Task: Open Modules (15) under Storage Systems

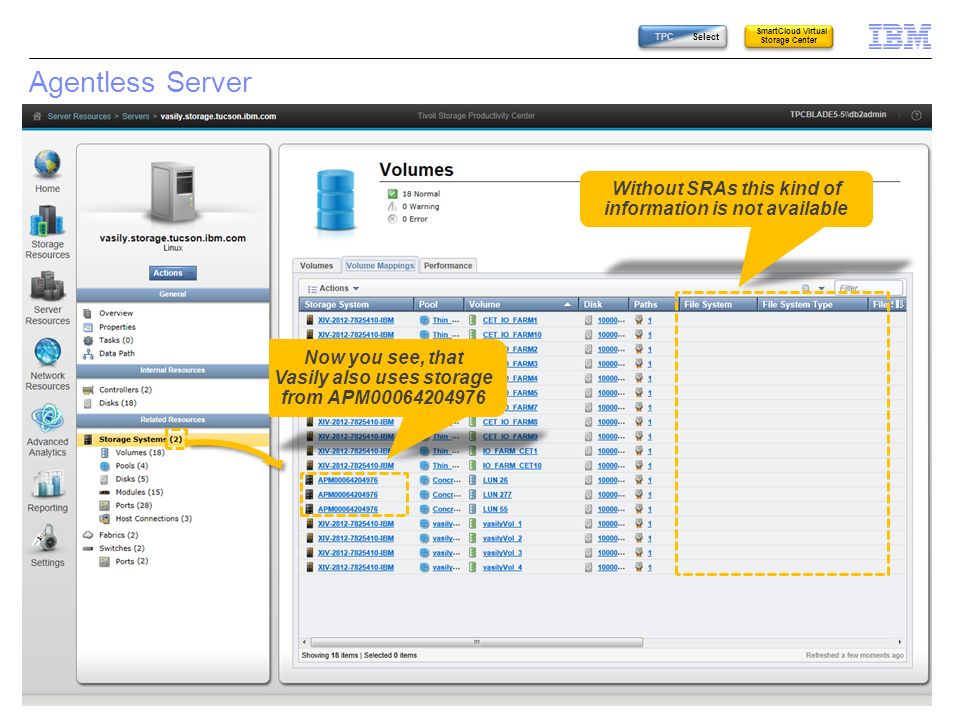Action: (139, 492)
